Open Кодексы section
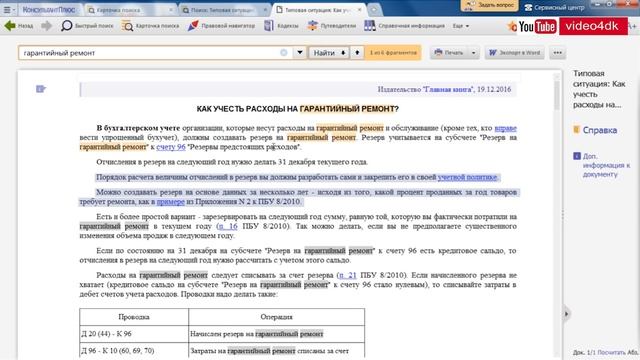The height and width of the screenshot is (360, 640). [x=281, y=26]
